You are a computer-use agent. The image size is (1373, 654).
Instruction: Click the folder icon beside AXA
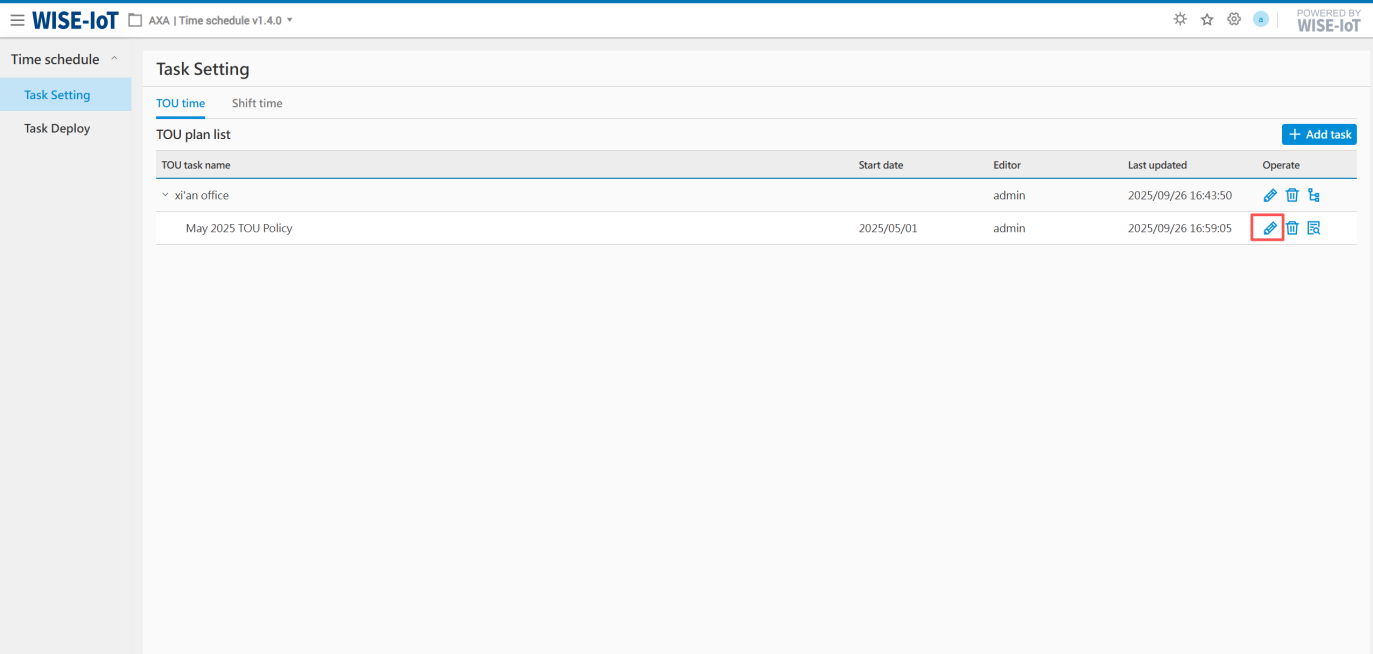click(135, 20)
